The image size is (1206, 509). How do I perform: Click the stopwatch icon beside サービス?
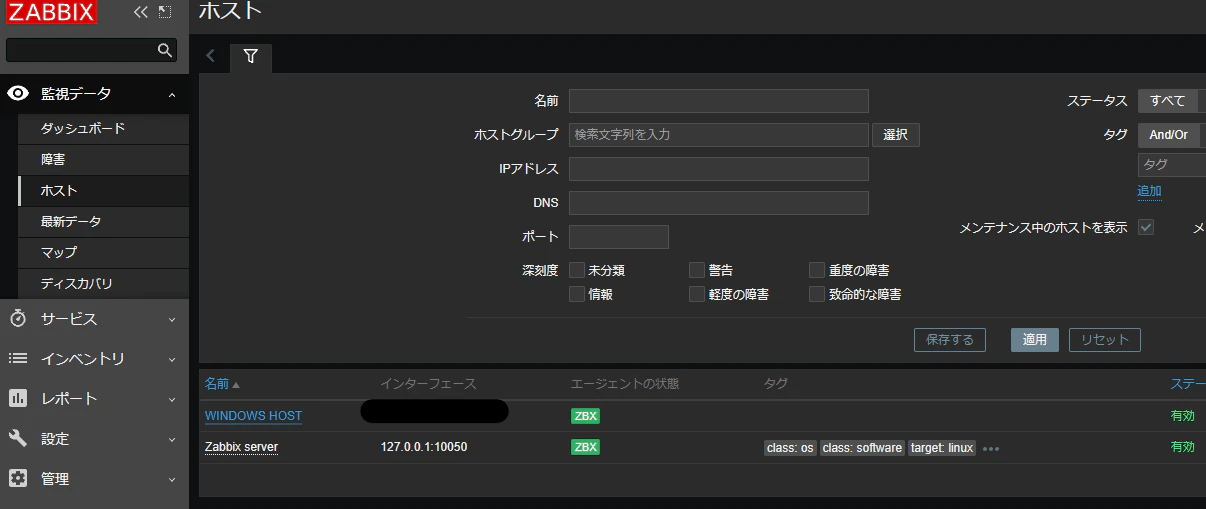(18, 318)
